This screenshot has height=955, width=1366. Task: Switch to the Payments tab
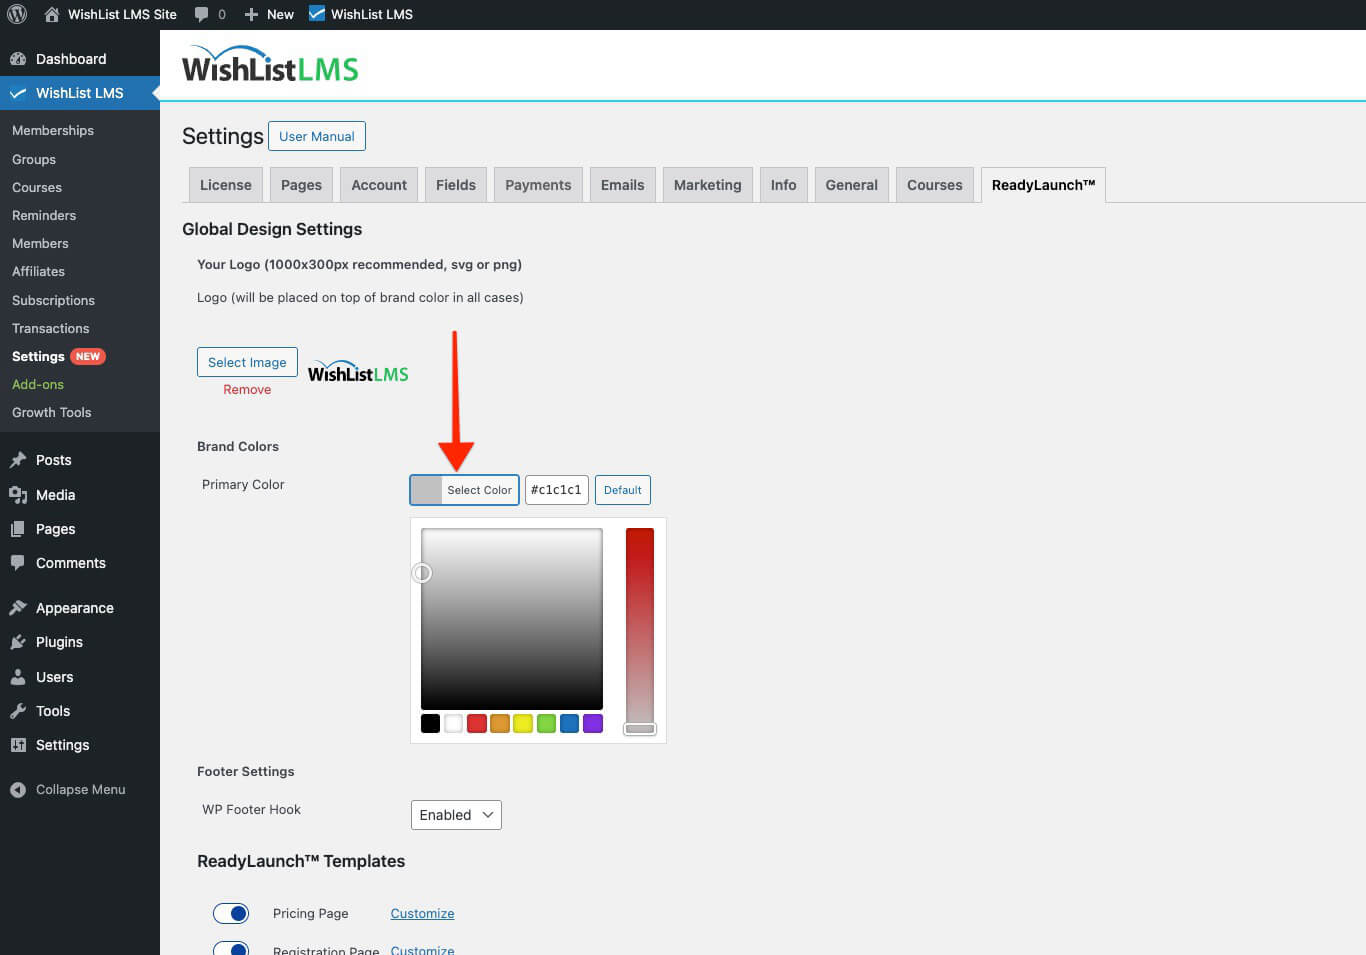537,184
